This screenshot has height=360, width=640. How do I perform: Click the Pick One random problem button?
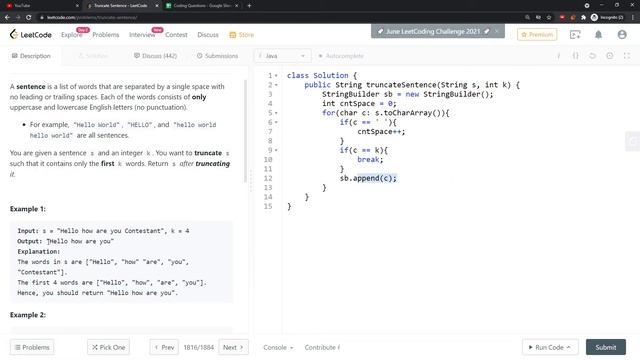click(x=108, y=347)
